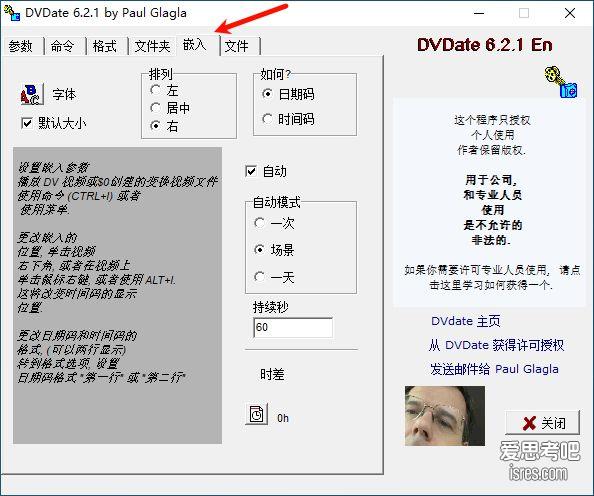Click the author portrait photo
This screenshot has height=496, width=594.
(x=445, y=416)
